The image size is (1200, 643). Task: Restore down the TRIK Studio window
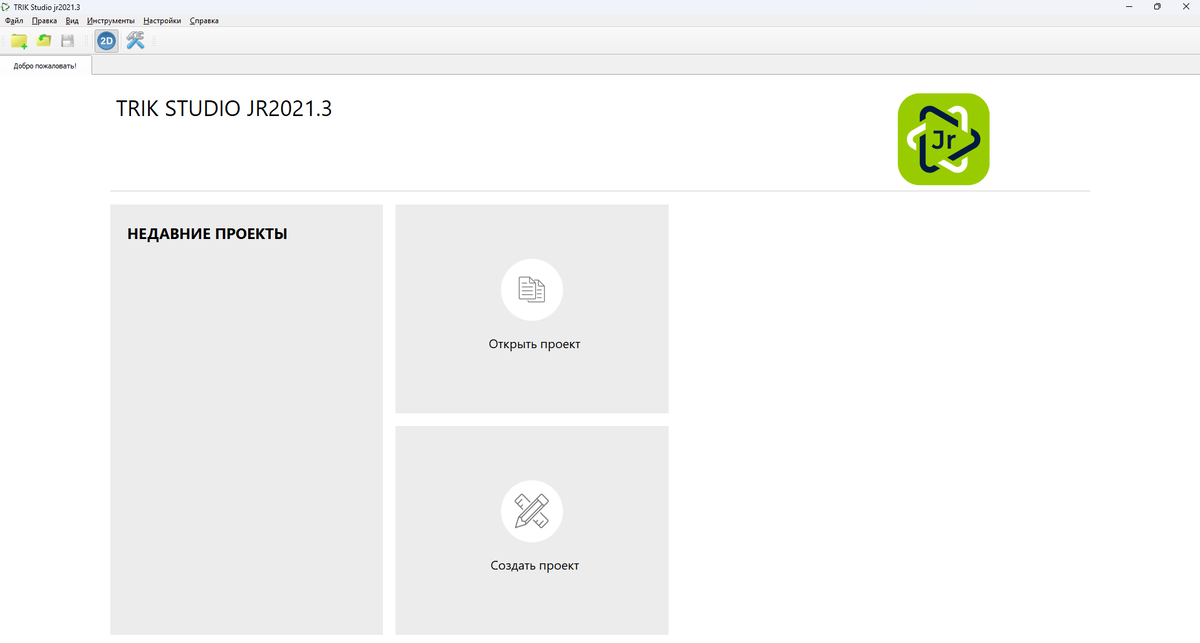[1157, 7]
